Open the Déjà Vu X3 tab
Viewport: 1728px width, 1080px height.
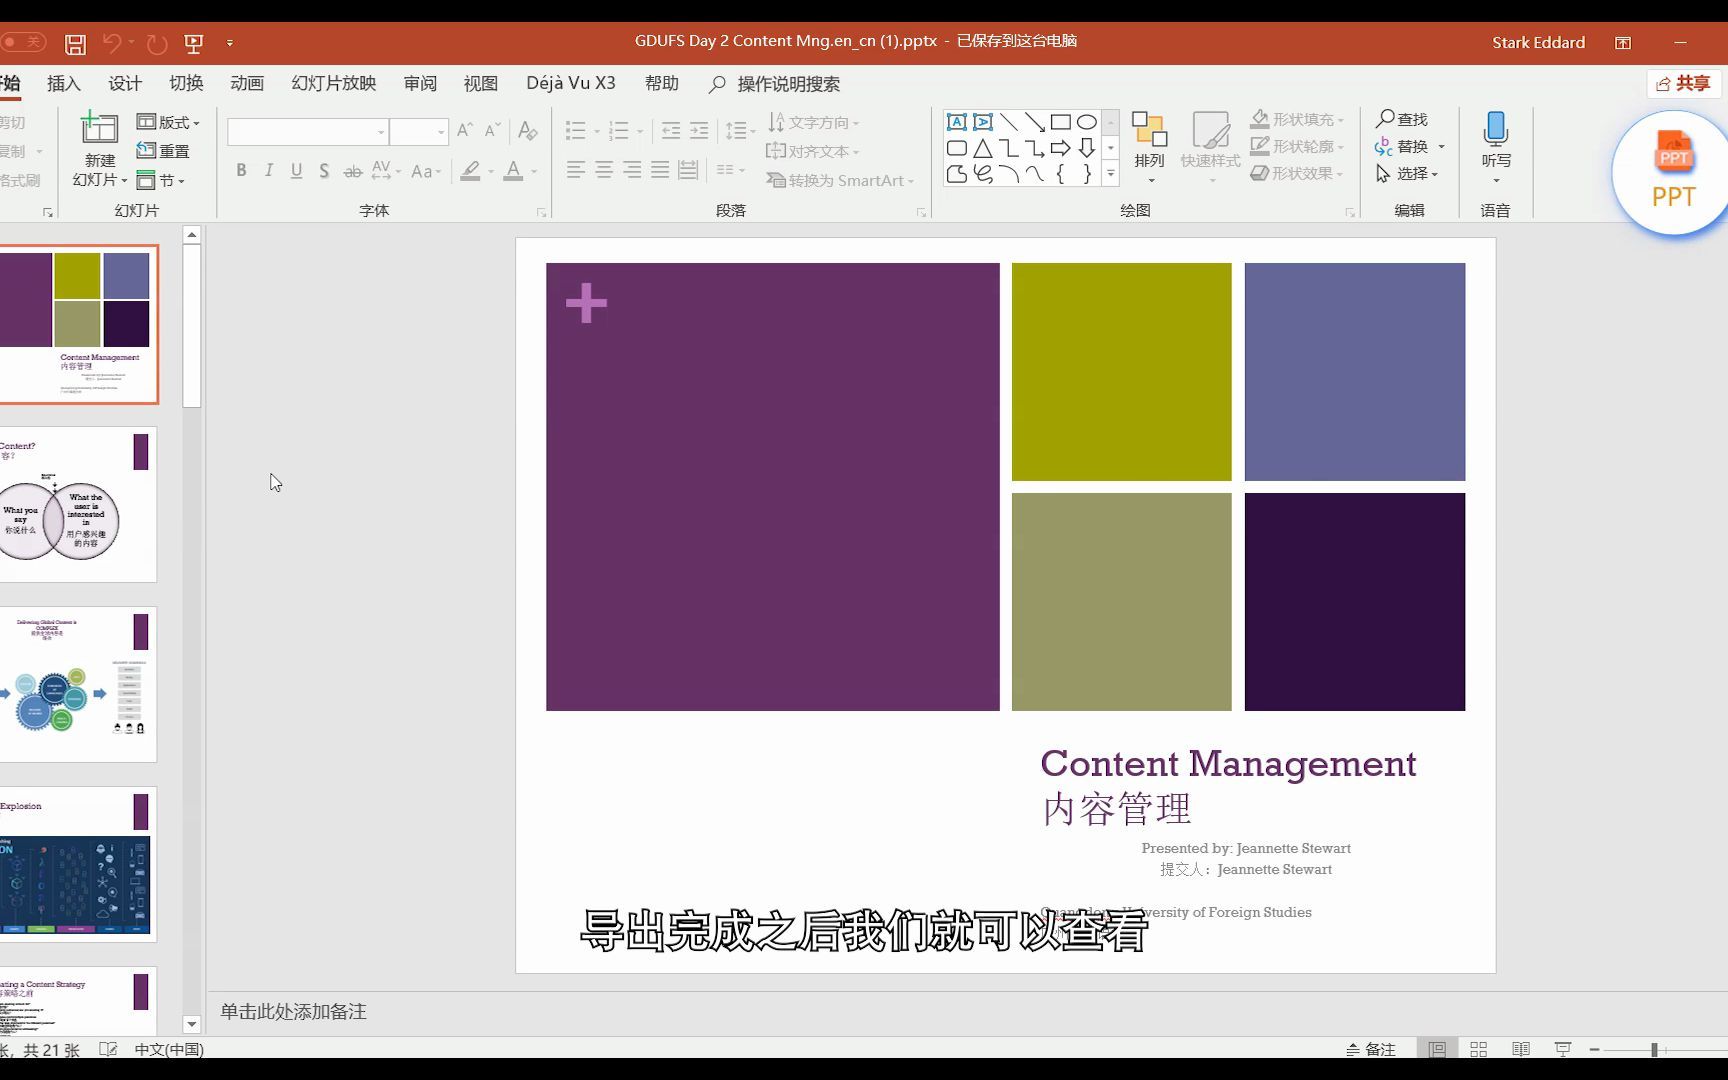click(571, 84)
